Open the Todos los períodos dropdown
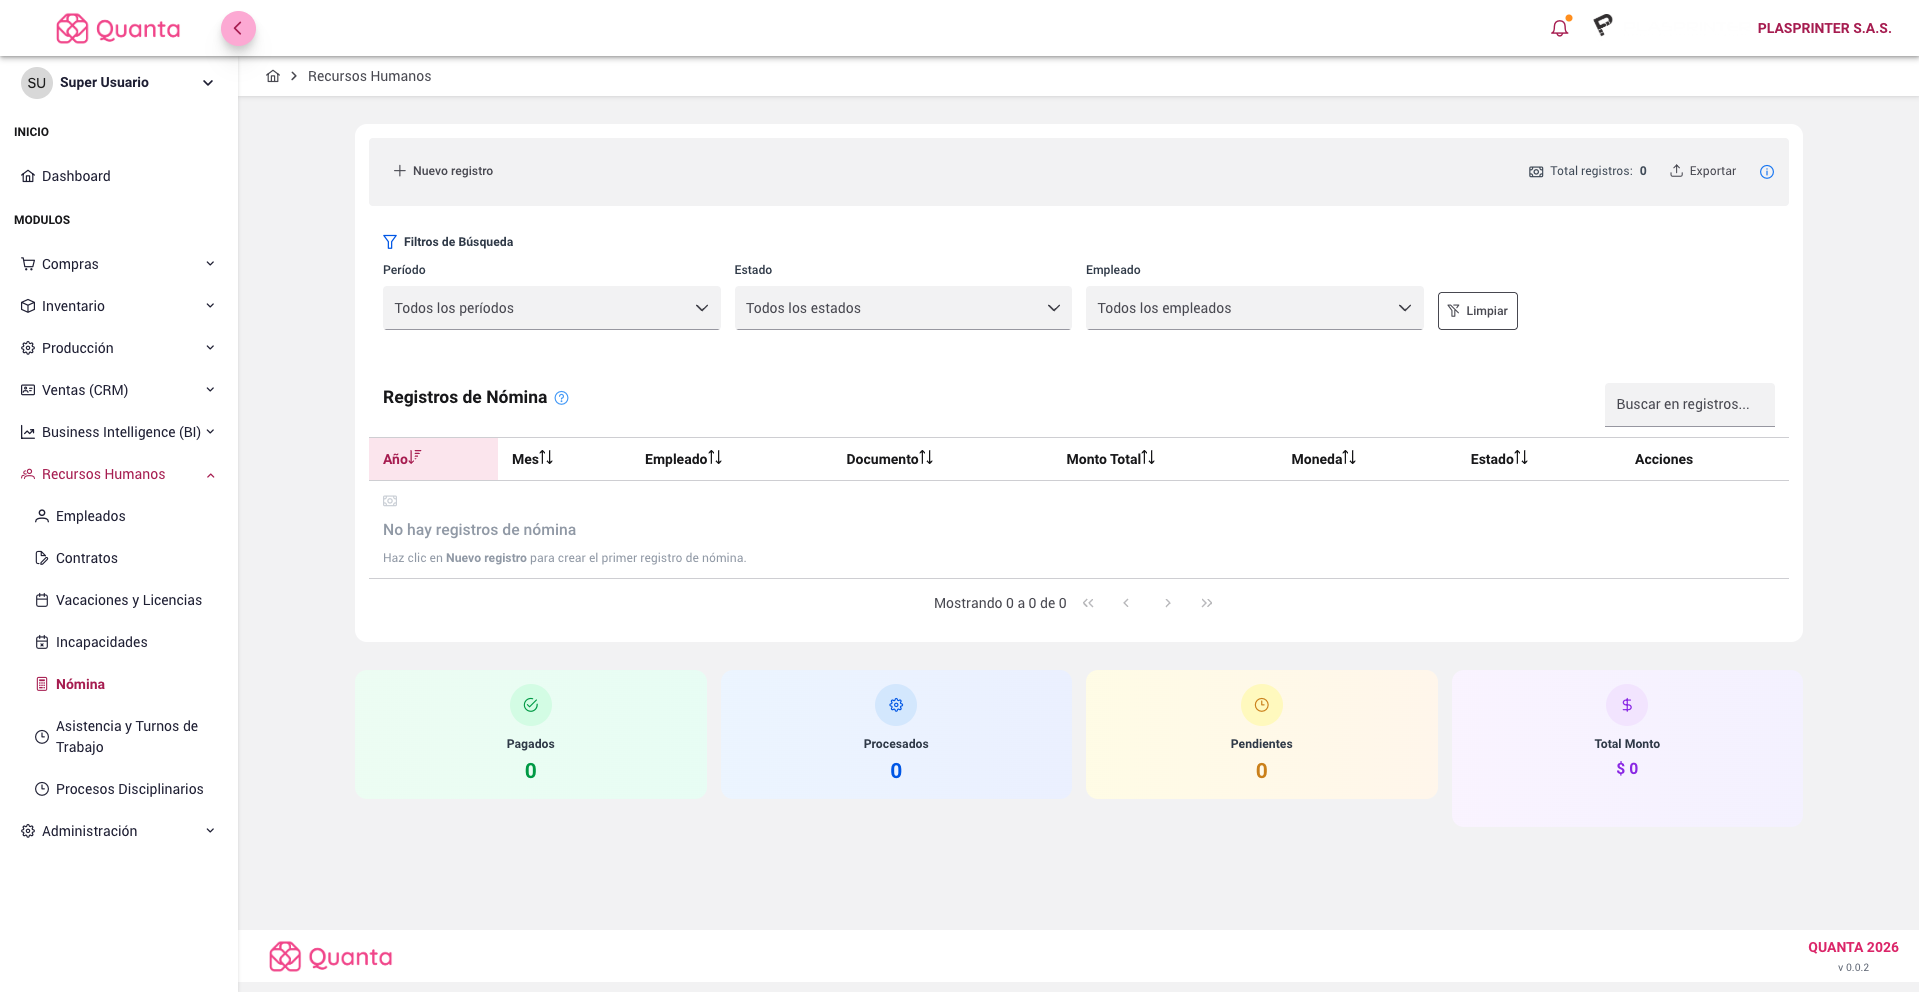 click(551, 308)
